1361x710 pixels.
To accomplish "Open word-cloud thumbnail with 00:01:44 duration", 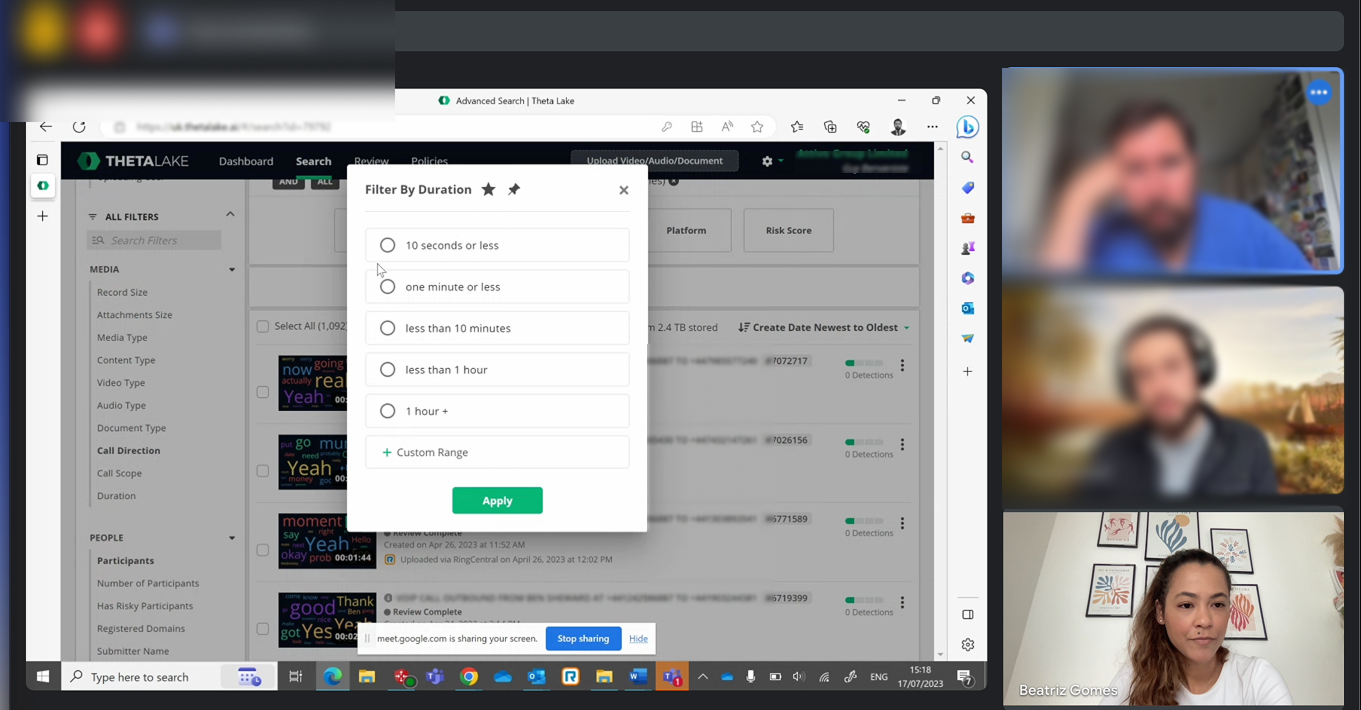I will pos(327,541).
